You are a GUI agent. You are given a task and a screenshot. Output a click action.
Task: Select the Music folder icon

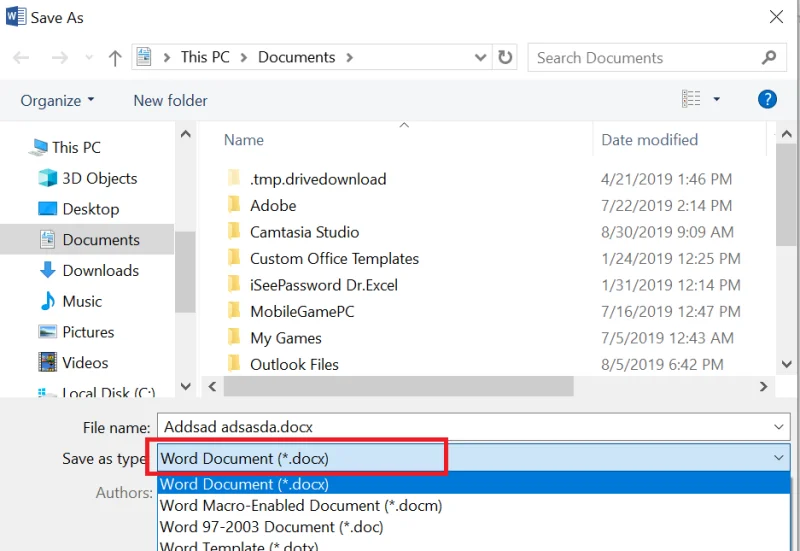coord(47,302)
